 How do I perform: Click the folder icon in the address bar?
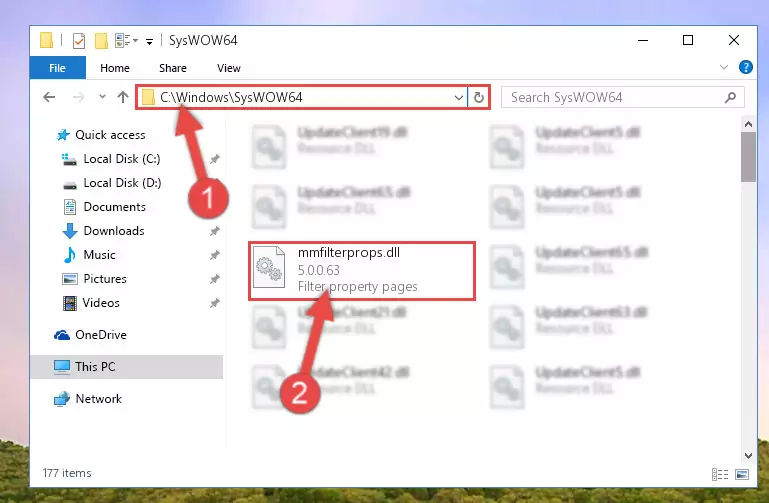[148, 98]
